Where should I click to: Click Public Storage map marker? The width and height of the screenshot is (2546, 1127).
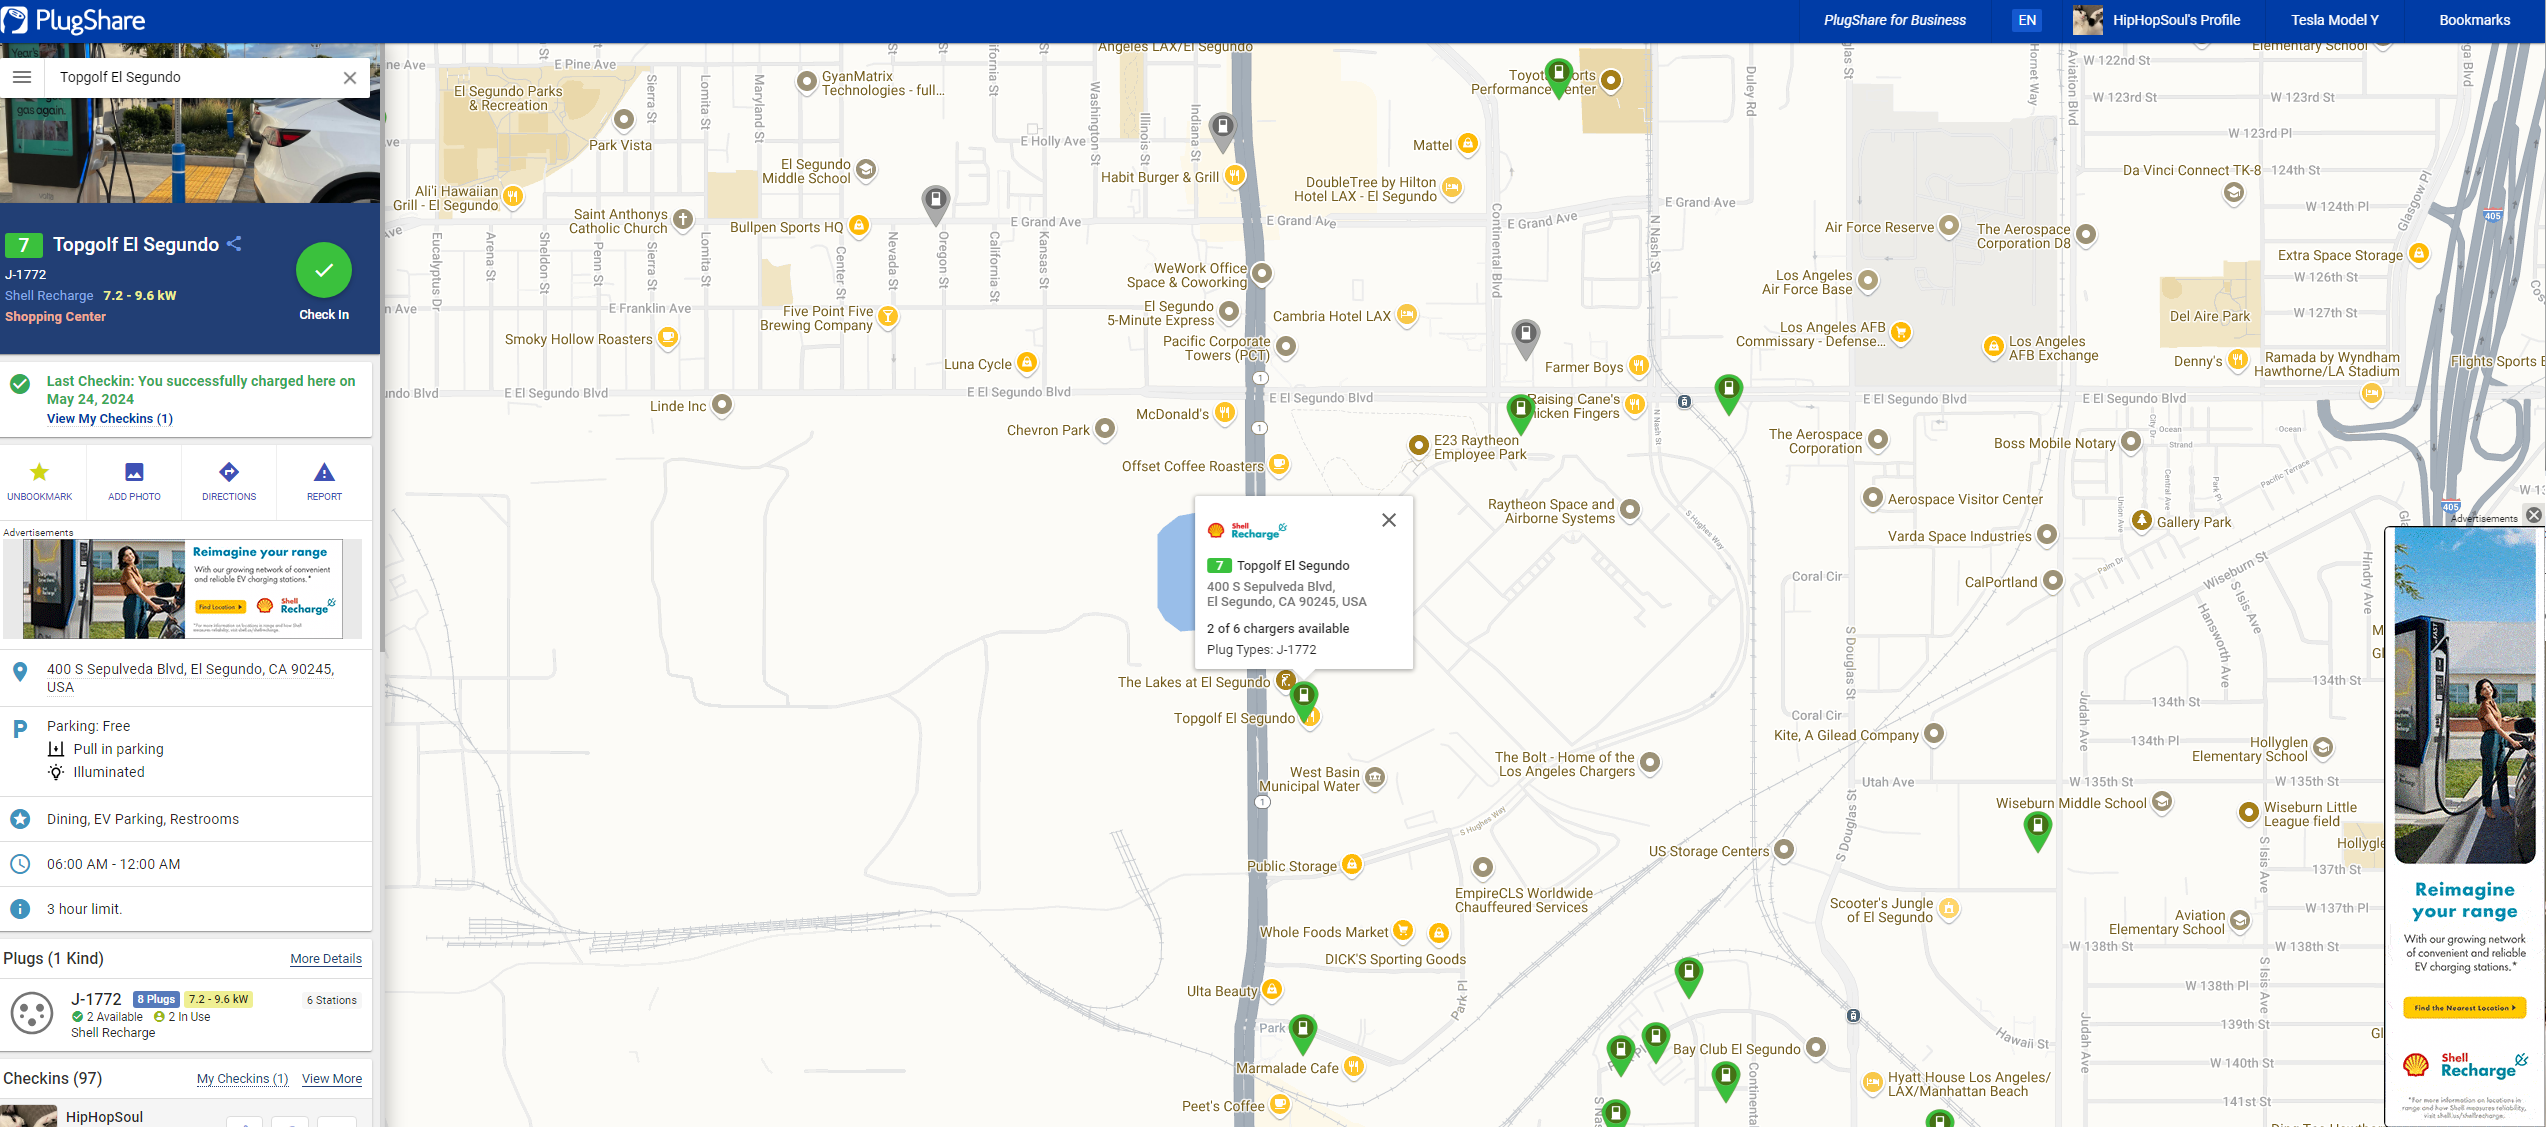[x=1351, y=865]
